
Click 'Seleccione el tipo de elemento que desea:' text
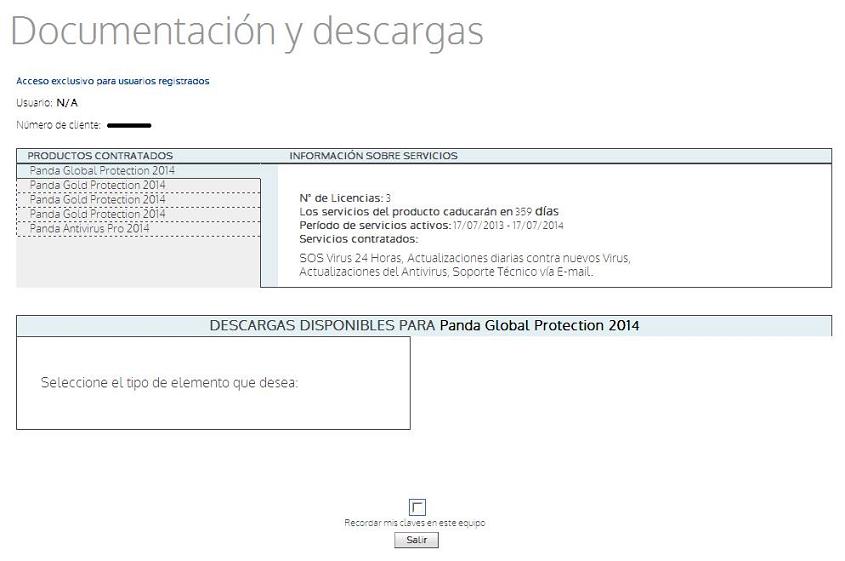coord(169,383)
